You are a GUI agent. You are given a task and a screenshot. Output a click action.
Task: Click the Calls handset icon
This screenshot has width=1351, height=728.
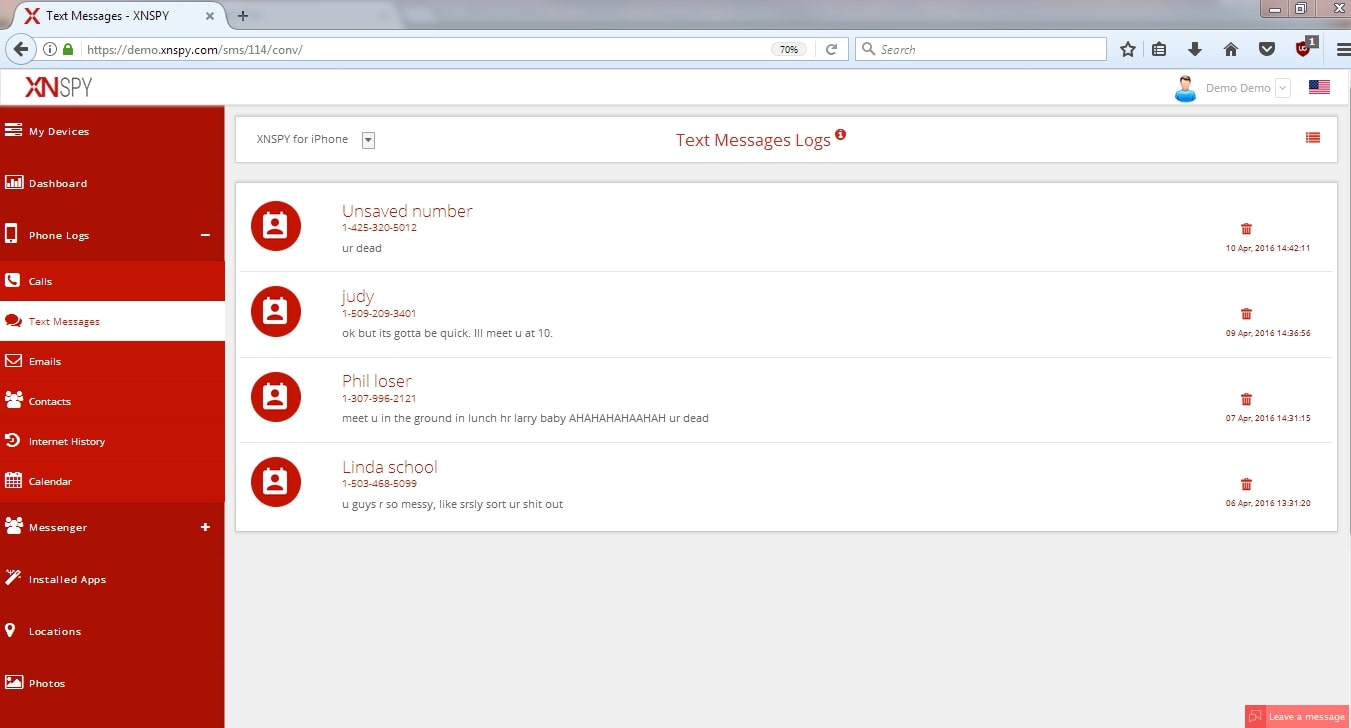point(12,280)
